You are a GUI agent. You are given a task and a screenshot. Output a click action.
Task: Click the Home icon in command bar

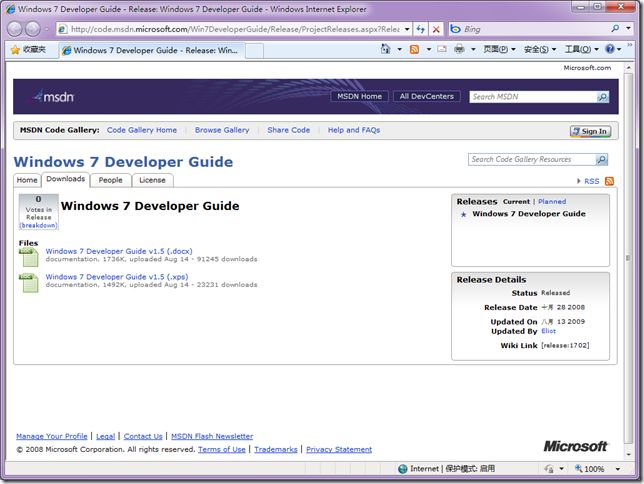(385, 49)
